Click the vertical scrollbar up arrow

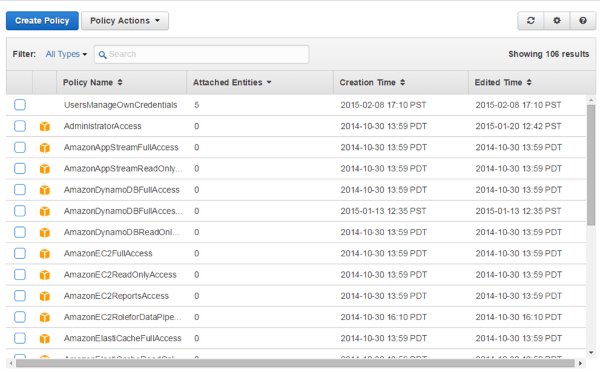591,100
